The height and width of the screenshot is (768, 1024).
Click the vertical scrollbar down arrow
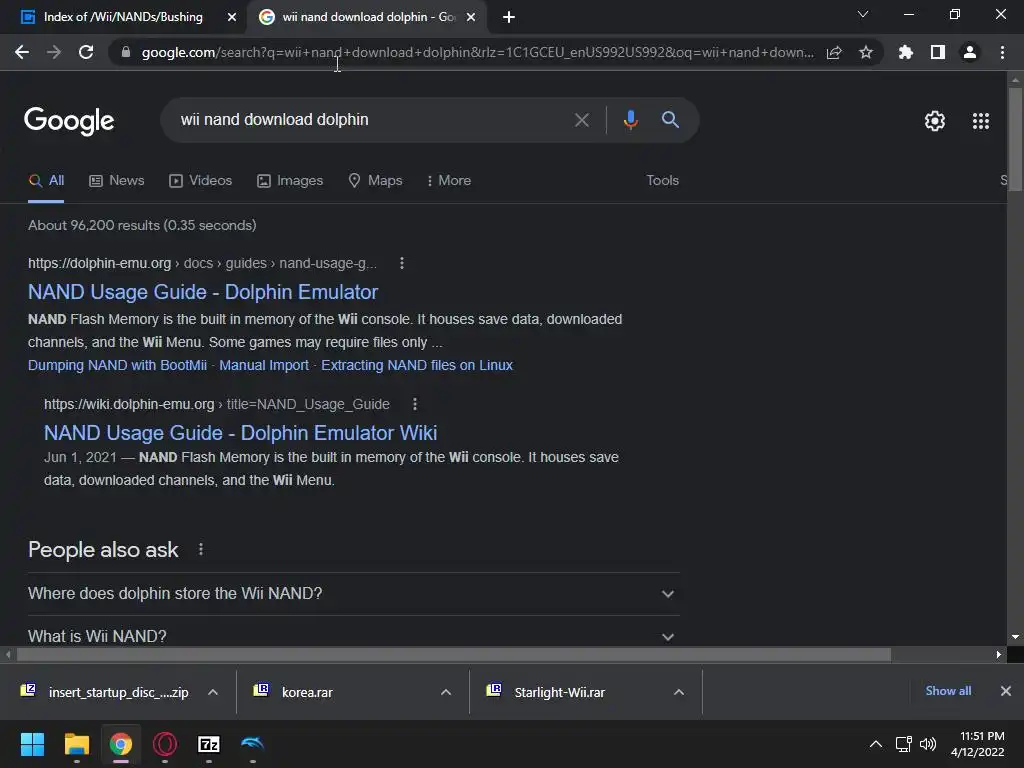coord(1015,637)
